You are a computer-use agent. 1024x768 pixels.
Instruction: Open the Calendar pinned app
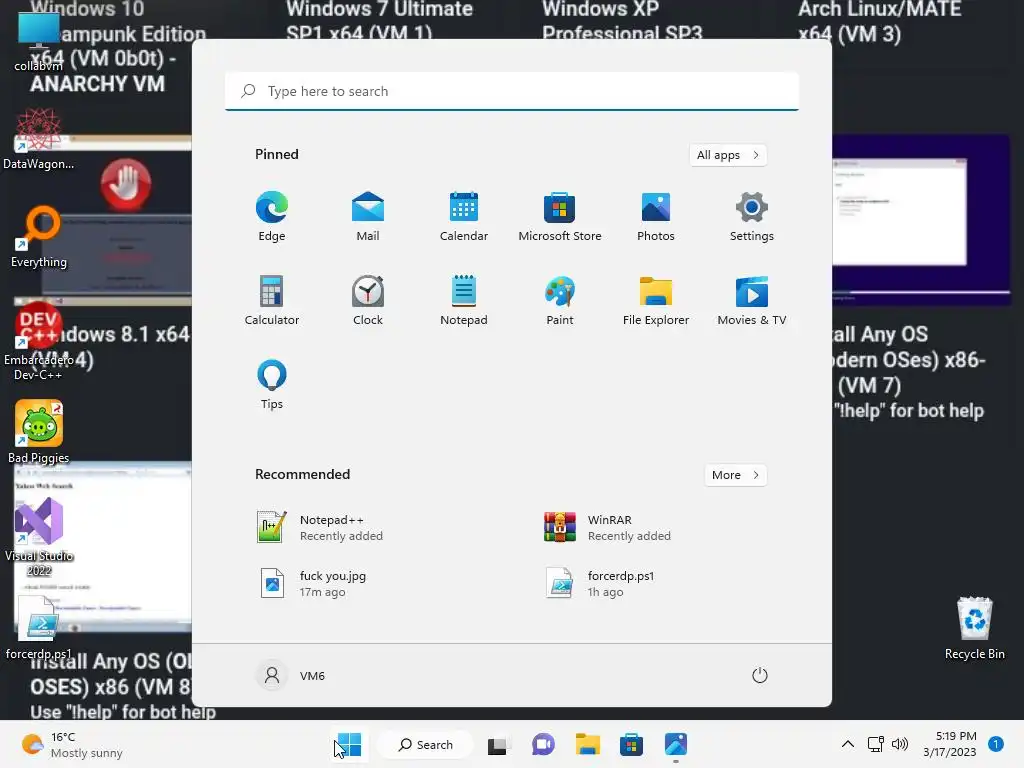(464, 216)
